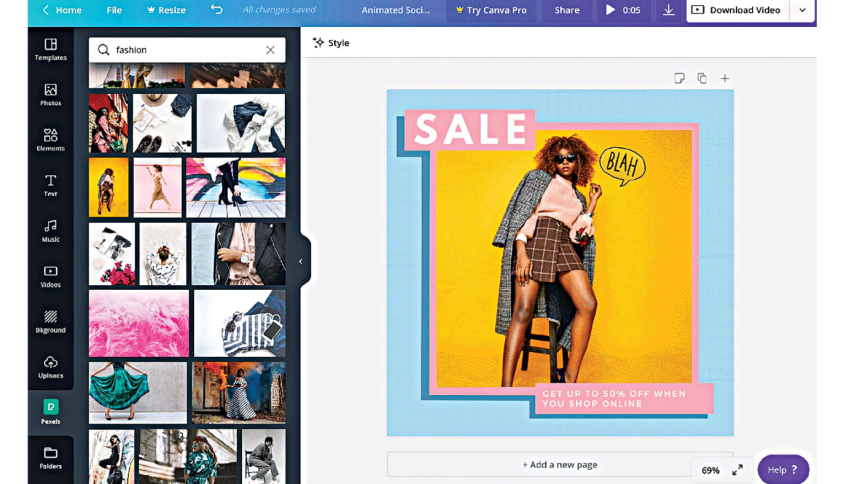Open the Music sidebar panel

50,231
